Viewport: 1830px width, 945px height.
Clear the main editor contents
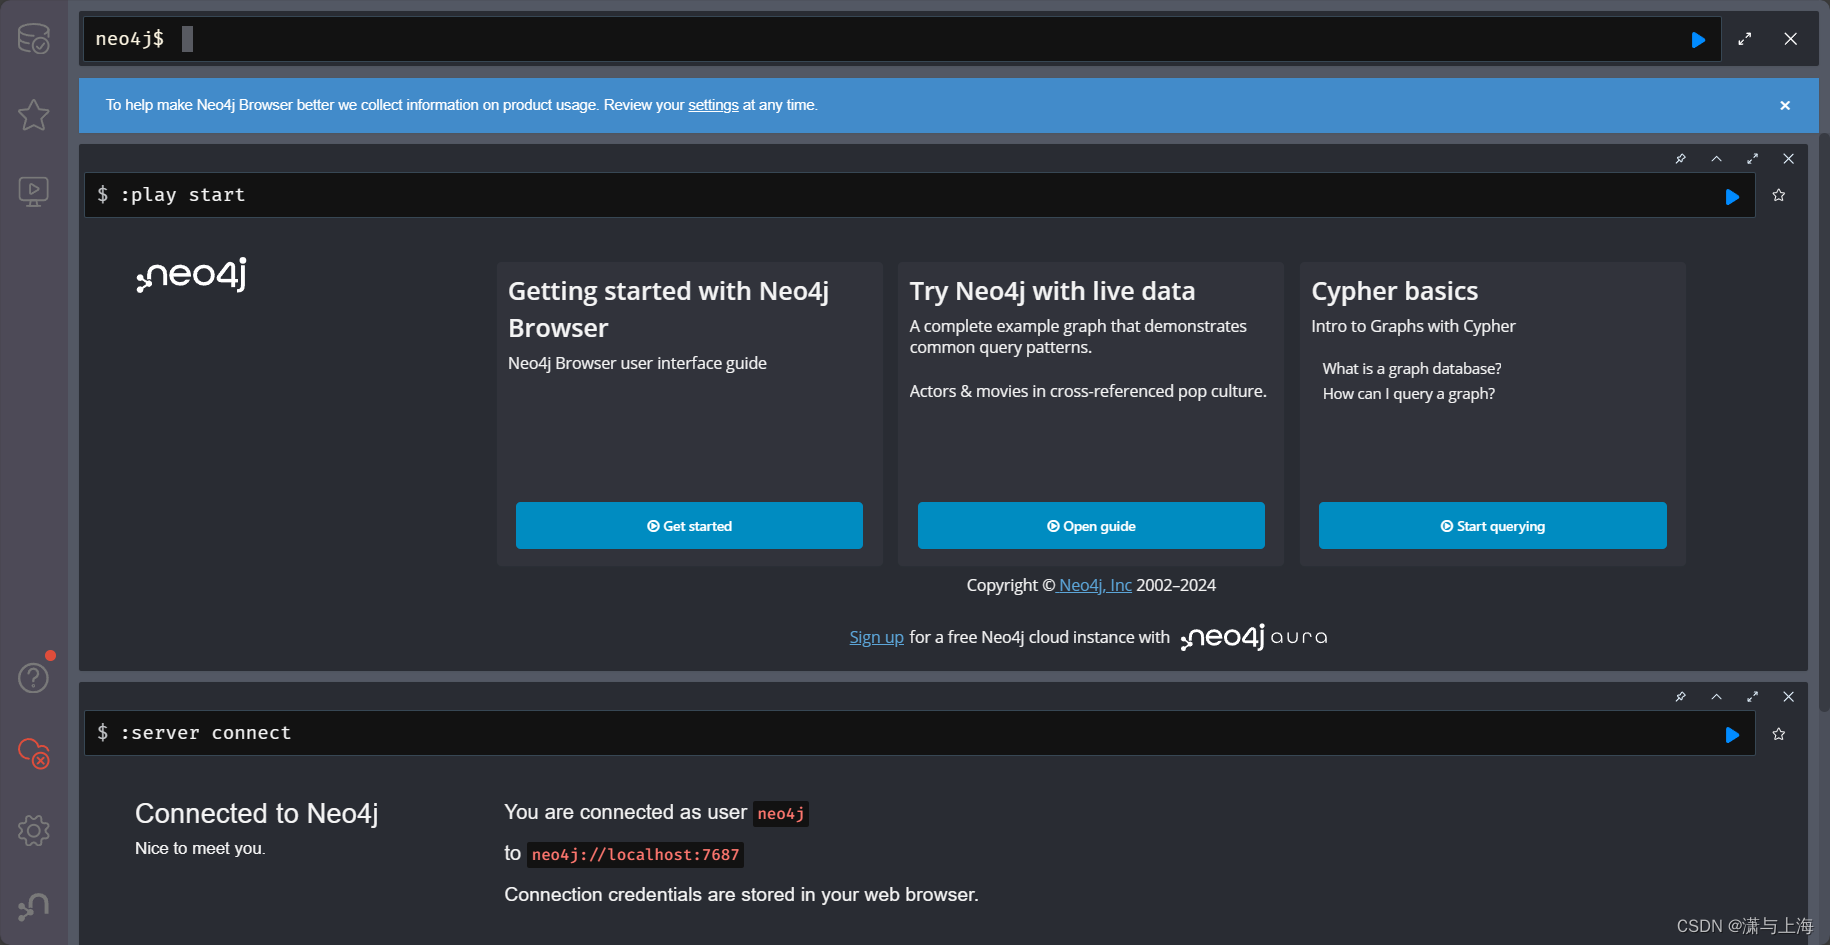click(x=1791, y=39)
